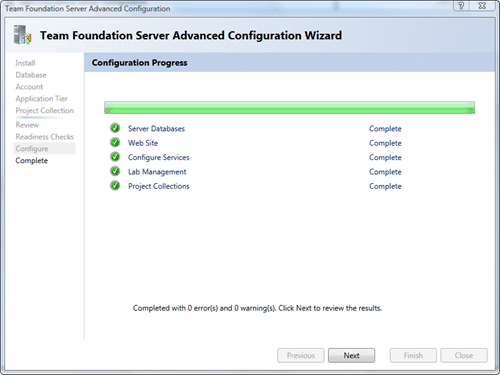Viewport: 500px width, 375px height.
Task: Click Complete status for Server Databases
Action: coord(385,129)
